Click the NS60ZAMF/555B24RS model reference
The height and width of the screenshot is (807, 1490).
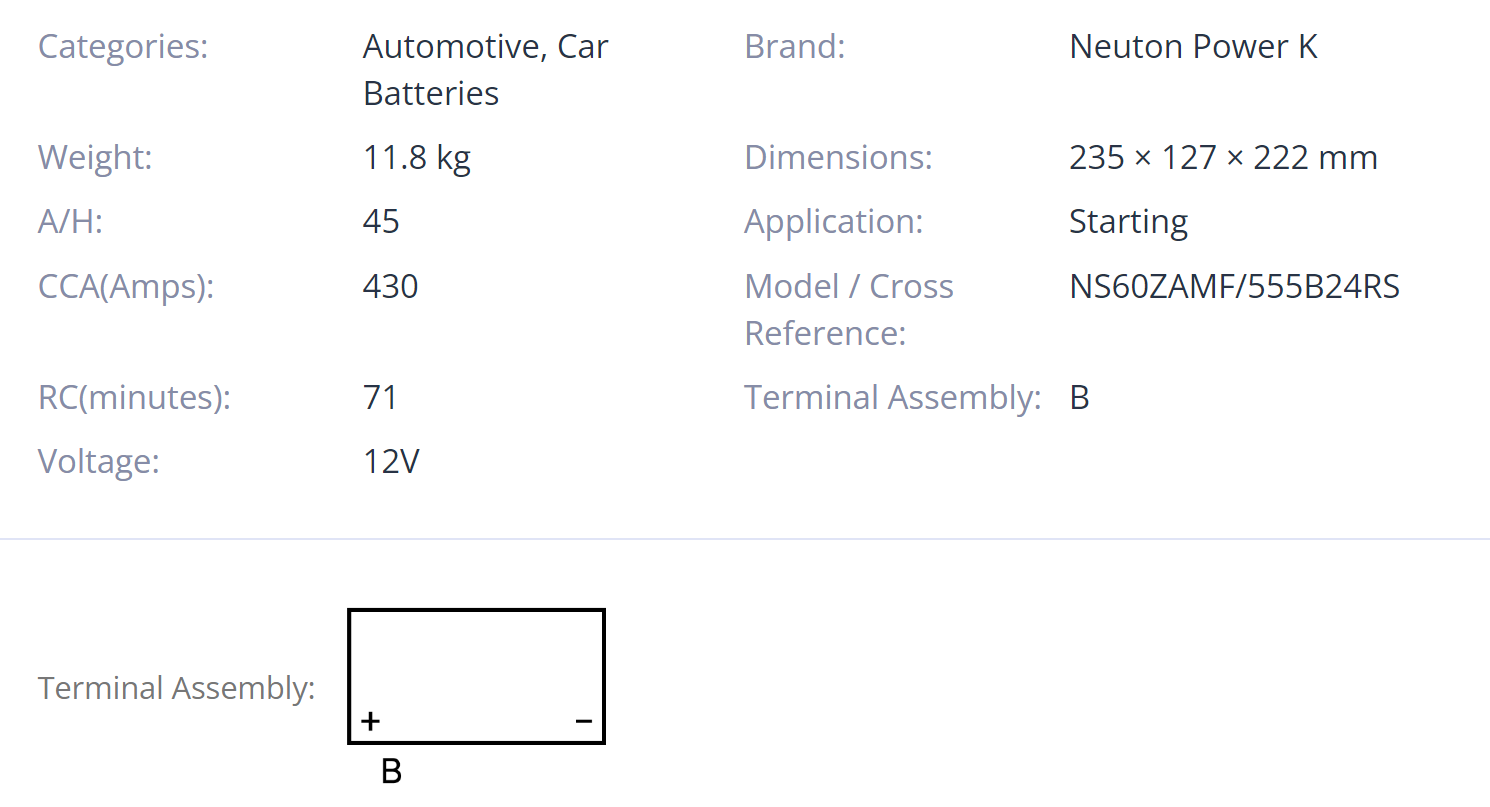pyautogui.click(x=1234, y=287)
